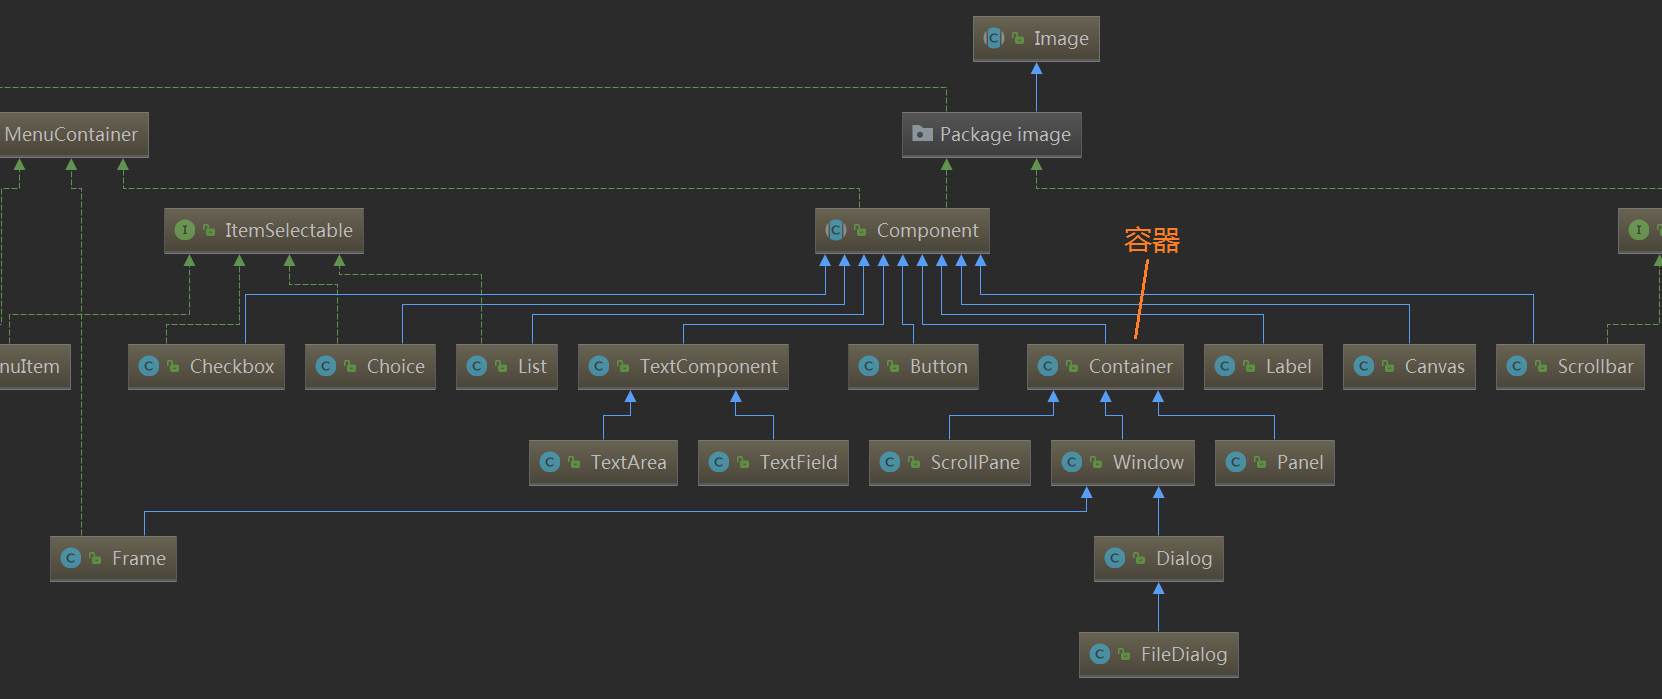
Task: Click the folder icon in Package image node
Action: pos(922,134)
